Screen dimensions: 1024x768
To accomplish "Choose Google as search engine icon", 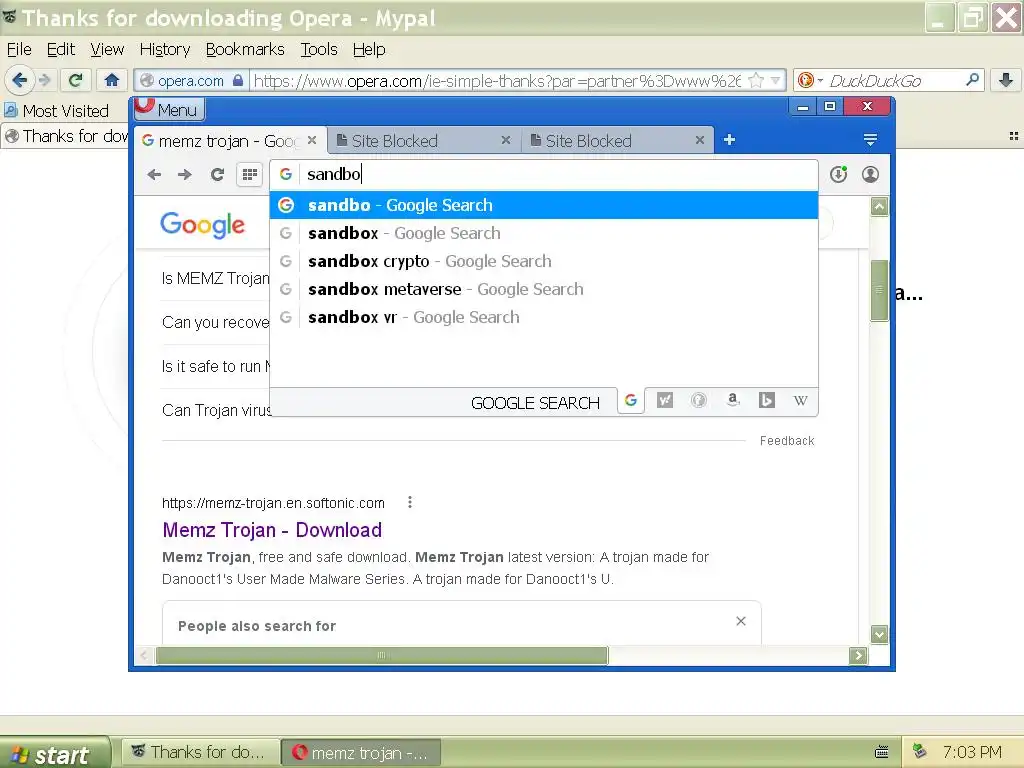I will click(631, 400).
